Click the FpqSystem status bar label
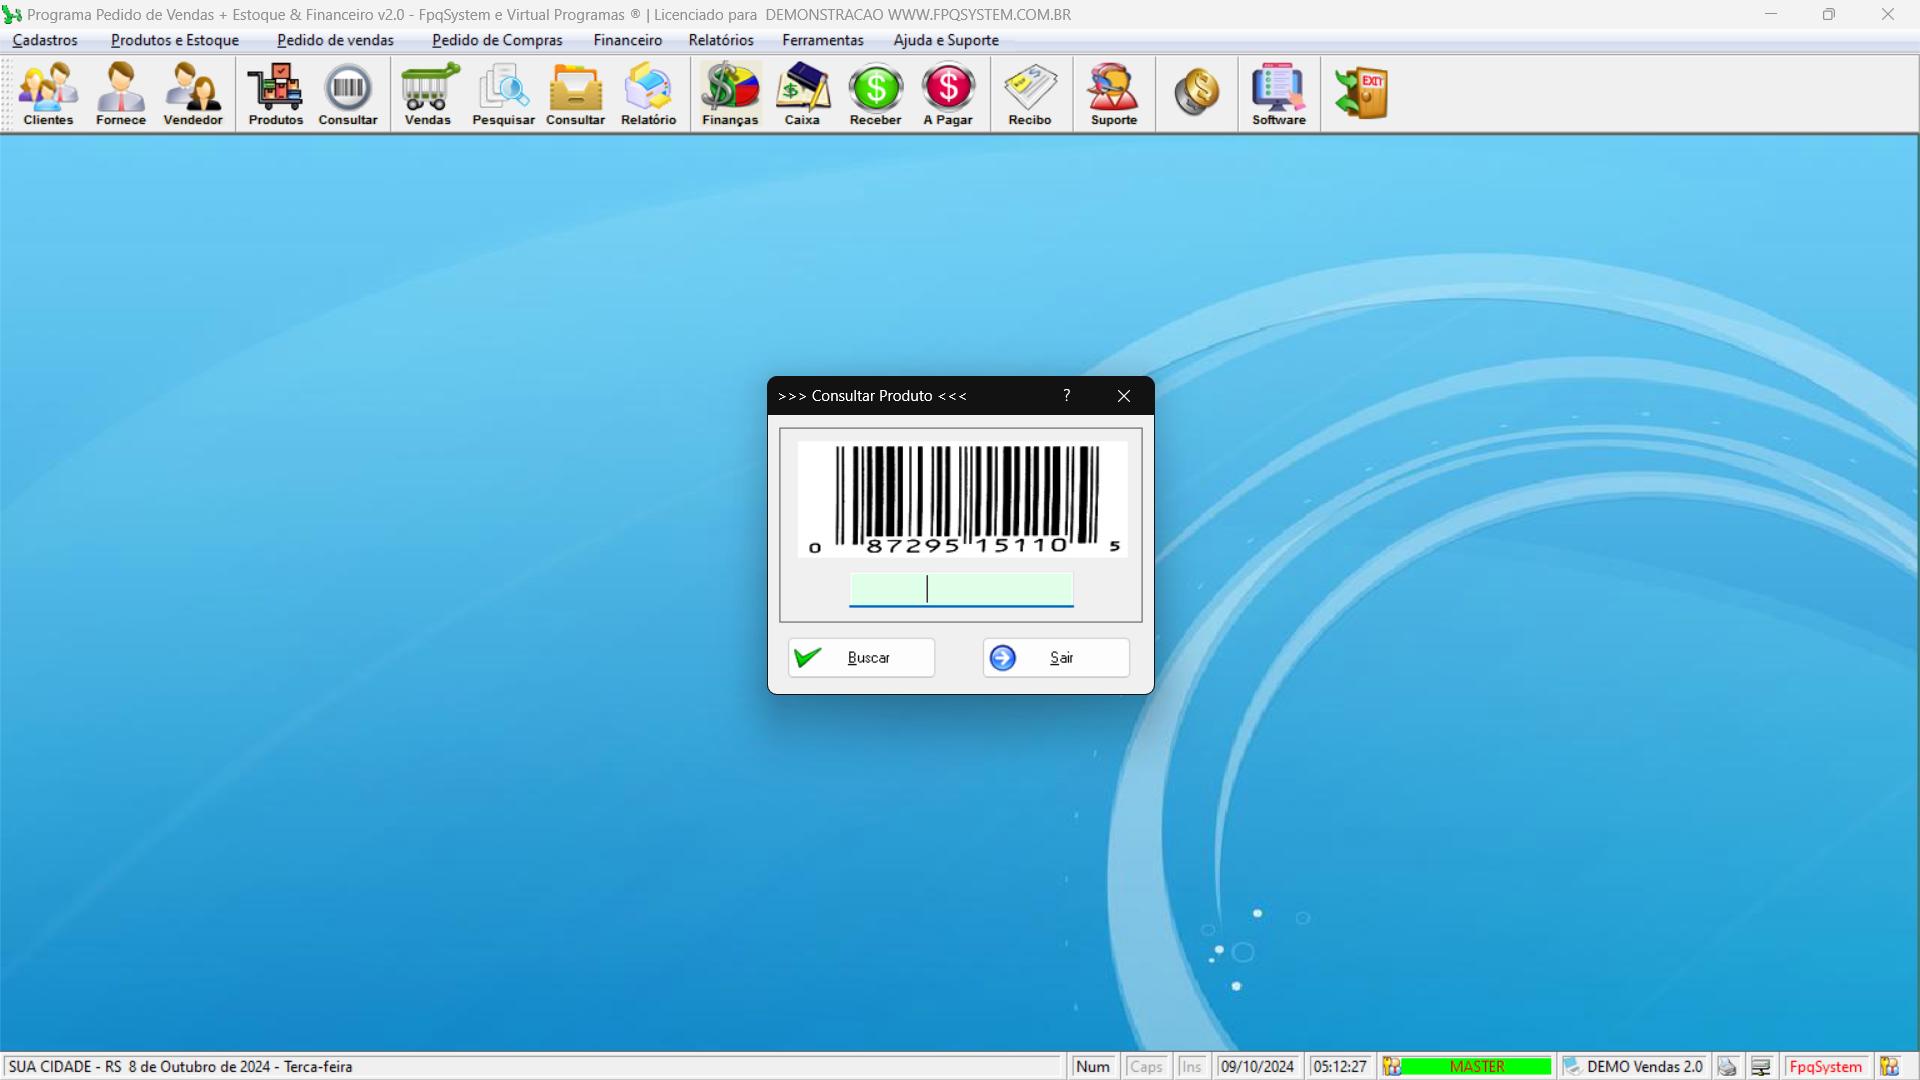This screenshot has width=1920, height=1080. pos(1826,1067)
